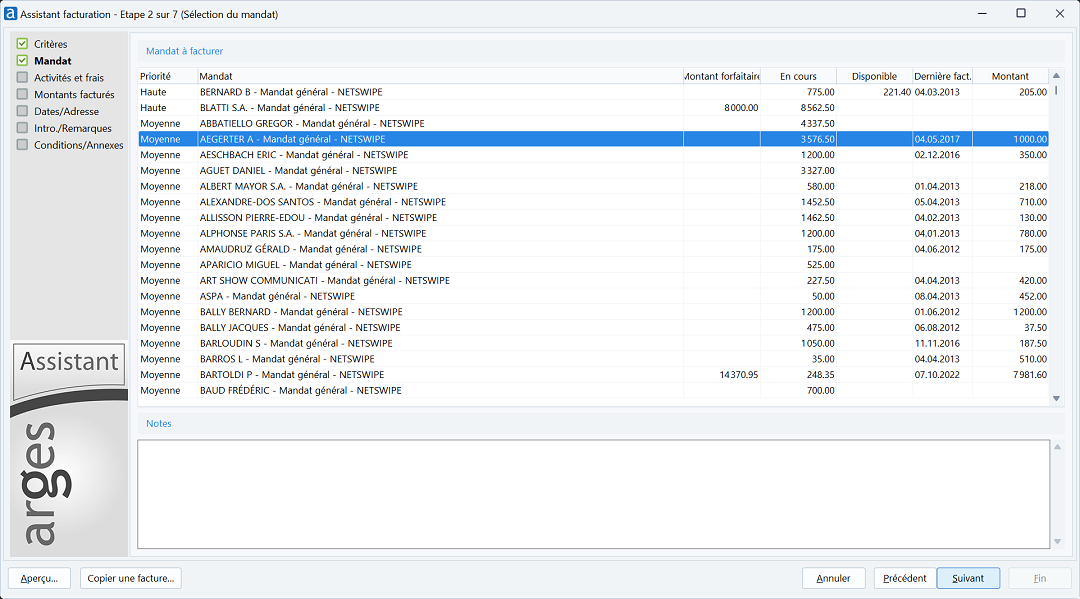Select the BAUD FRÉDÉRIC mandate row
Screen dimensions: 1080x599
pyautogui.click(x=593, y=390)
